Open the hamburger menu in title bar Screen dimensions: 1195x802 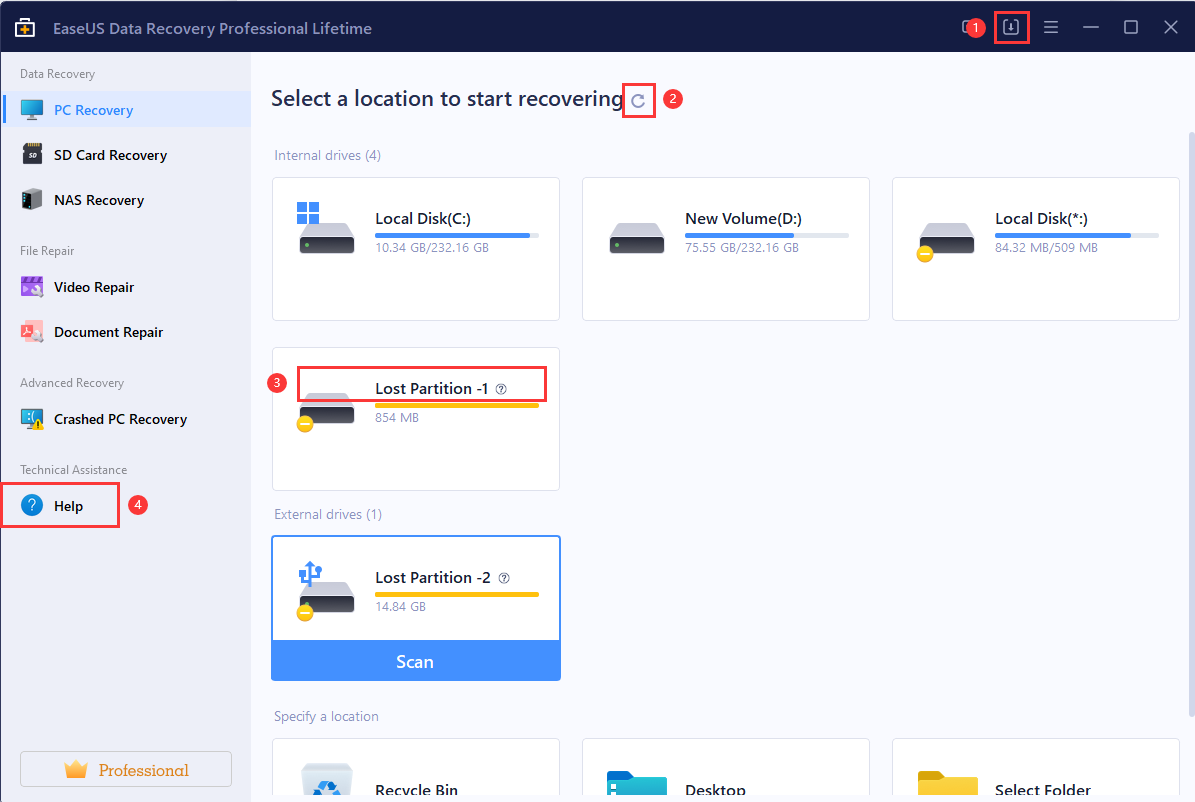[x=1051, y=27]
